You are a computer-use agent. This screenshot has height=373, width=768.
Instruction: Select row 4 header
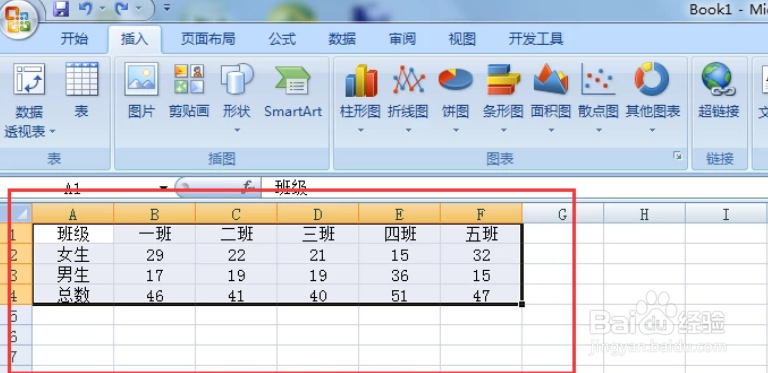click(16, 295)
